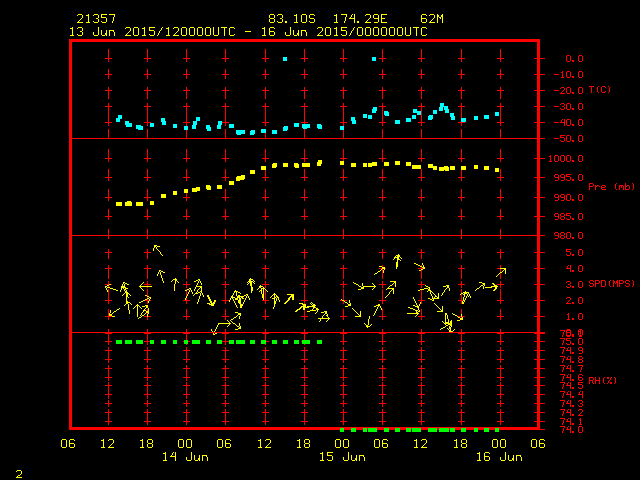The height and width of the screenshot is (480, 640).
Task: Pick the "2.0" wind speed tick label
Action: point(574,301)
